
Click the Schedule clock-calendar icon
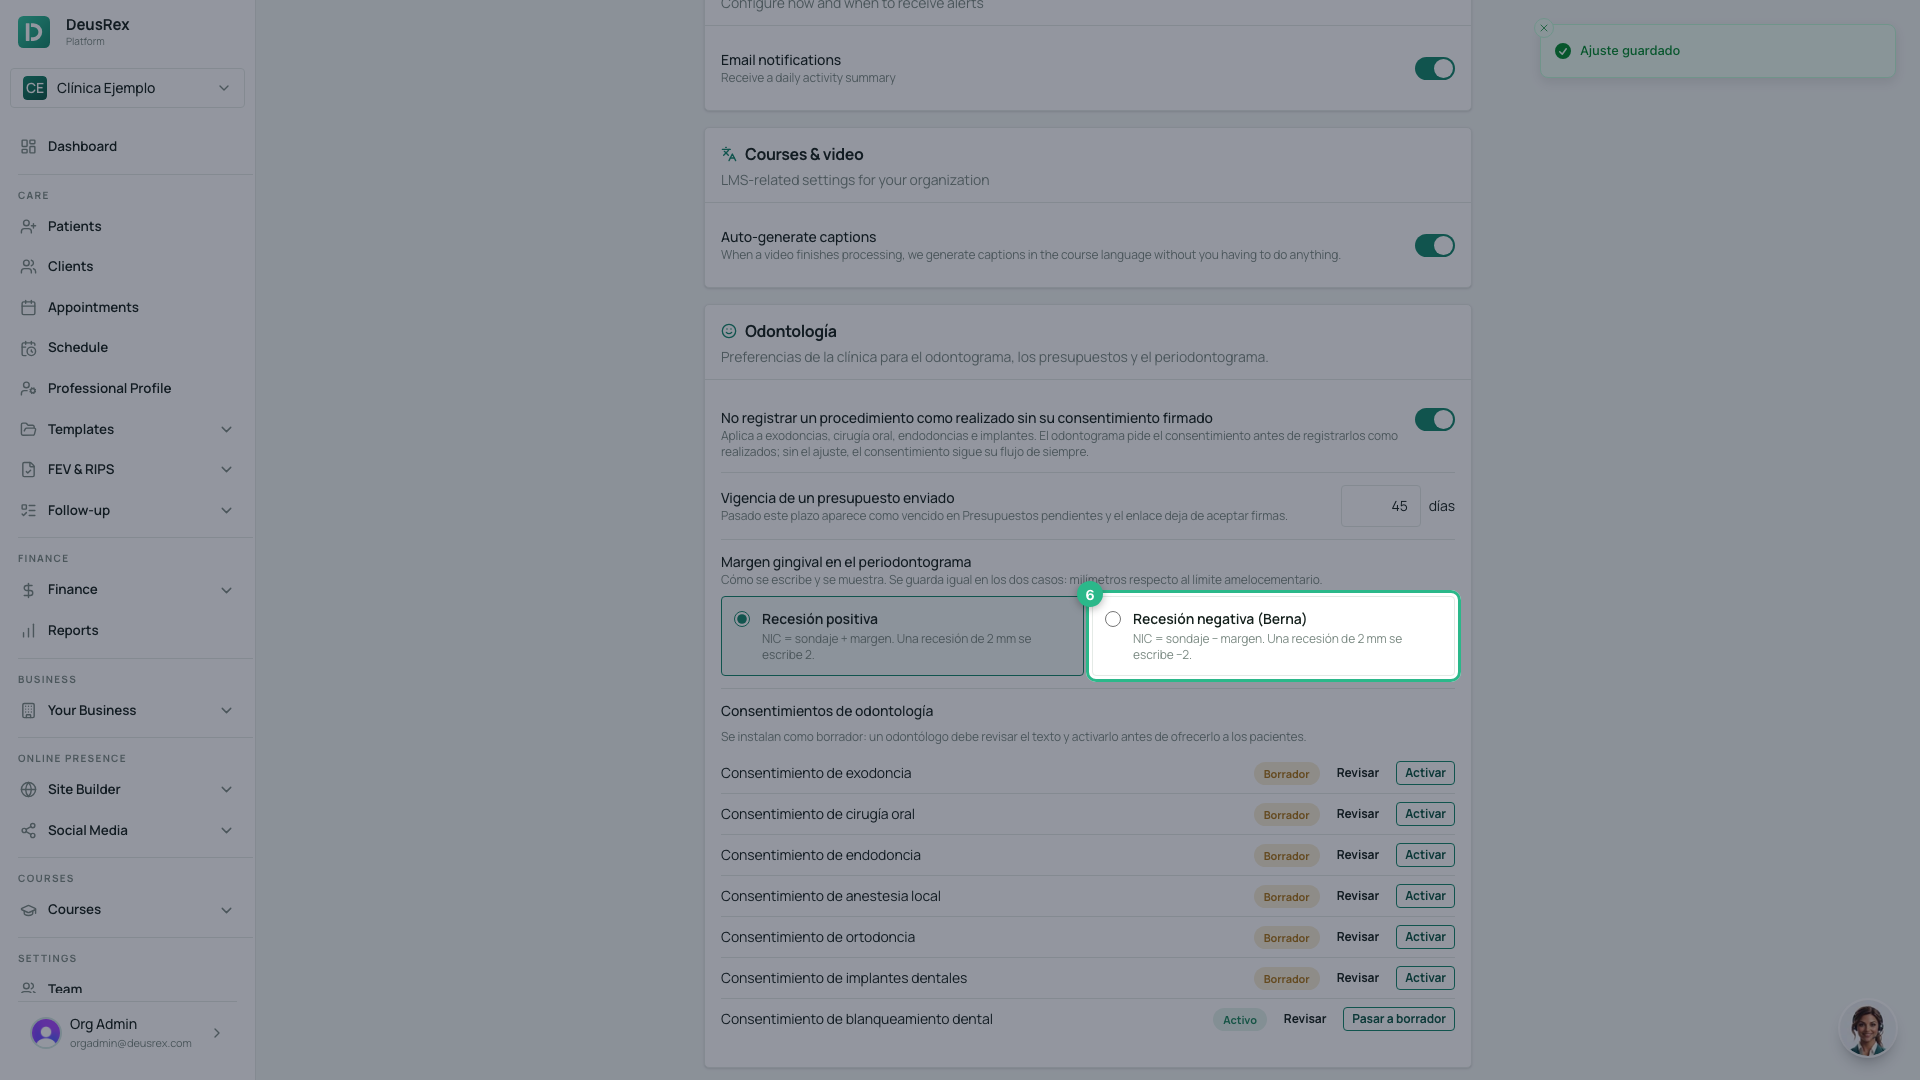[x=28, y=348]
